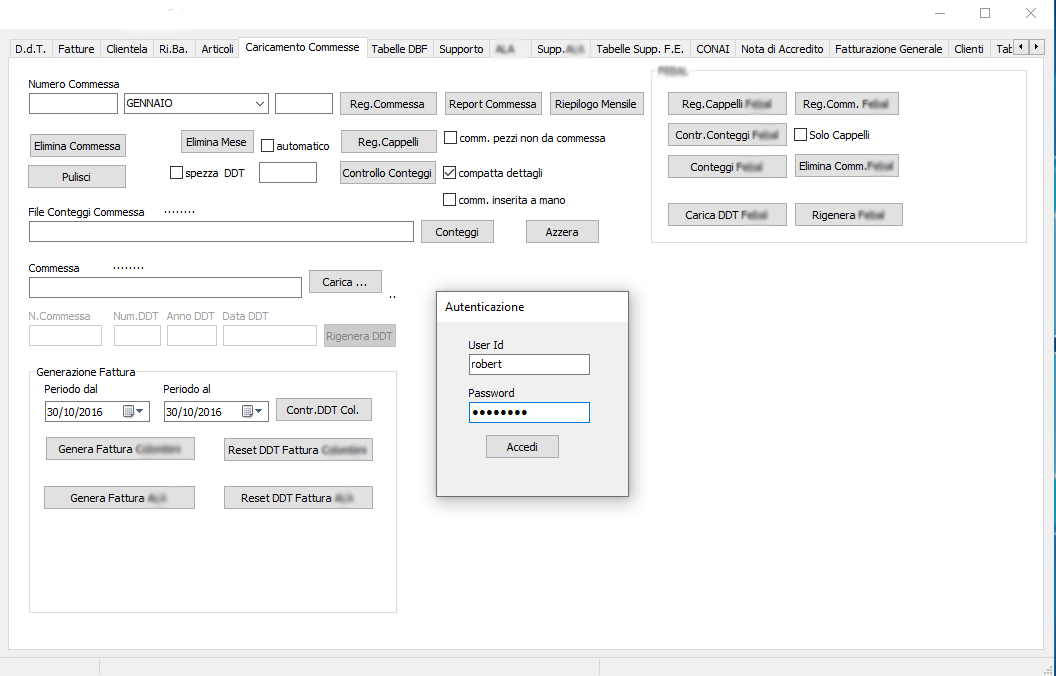Focus the Password field

[529, 413]
